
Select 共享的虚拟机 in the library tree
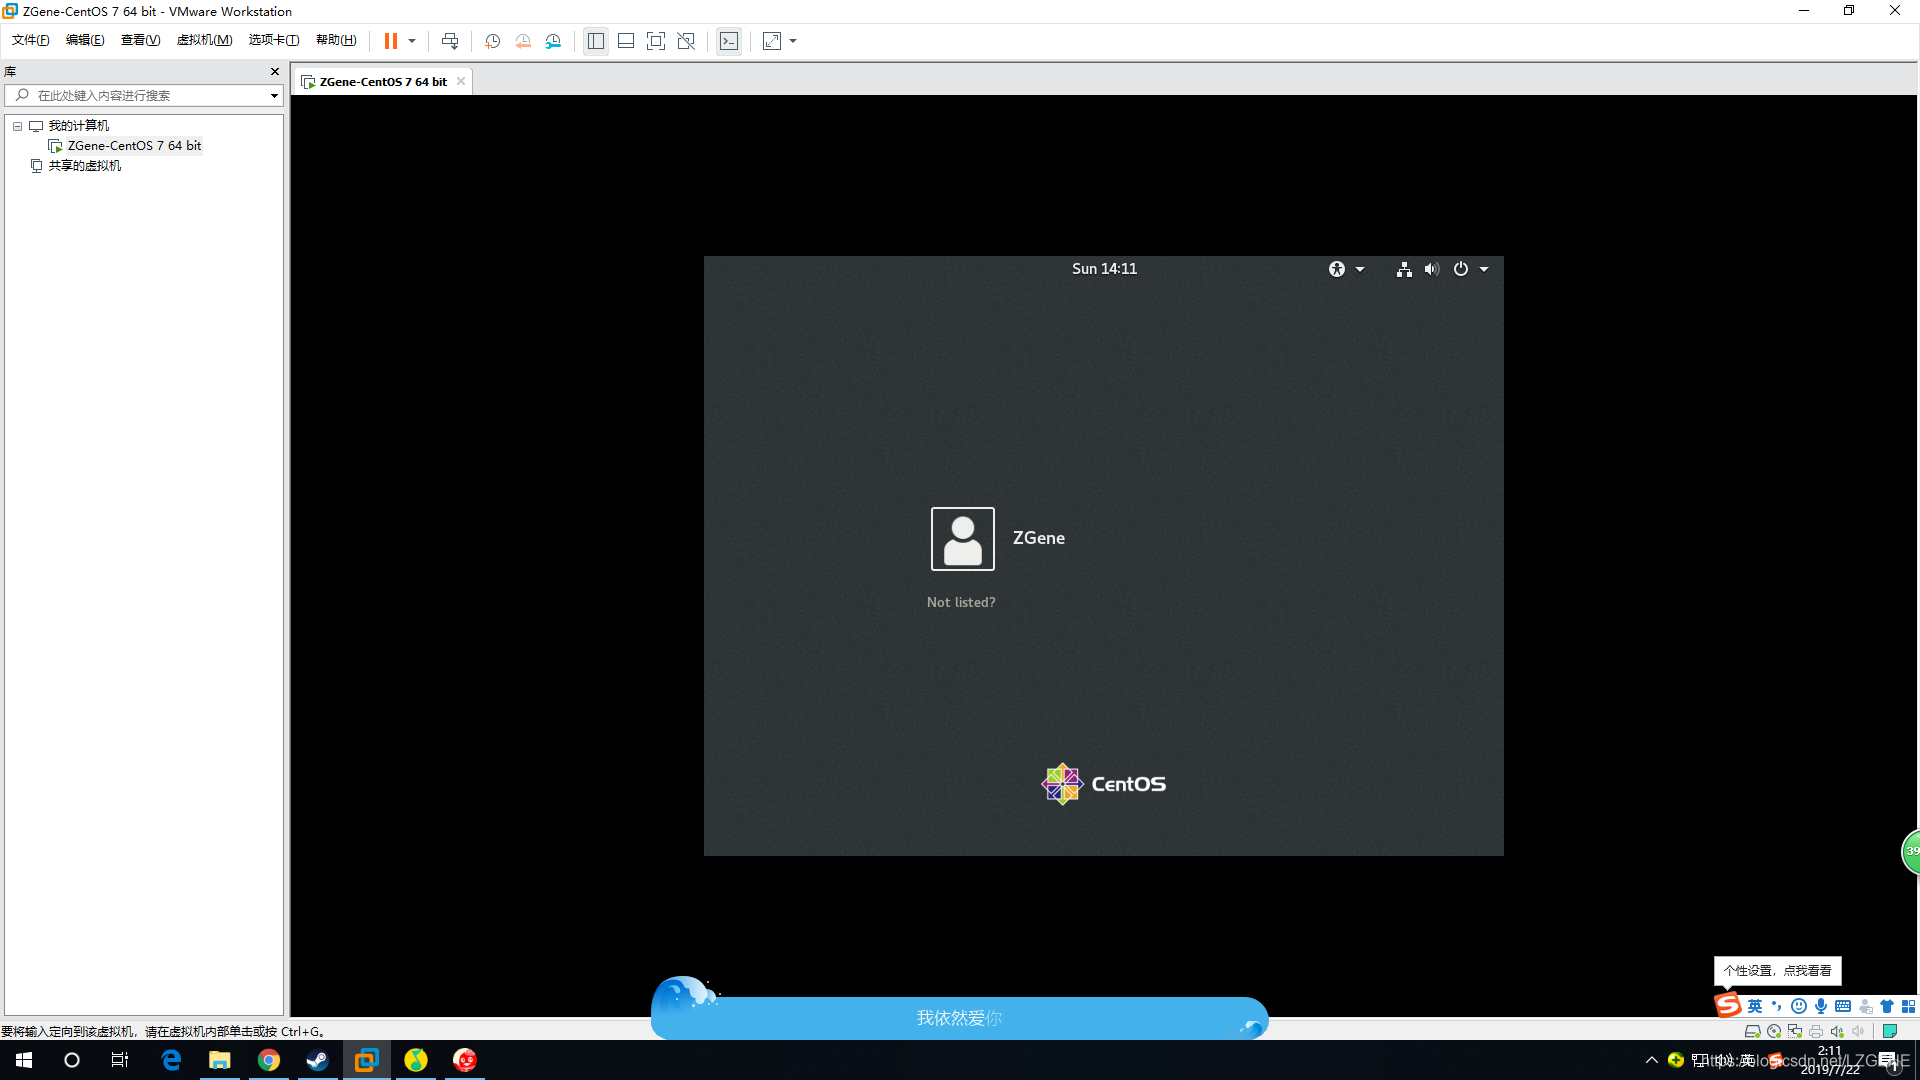pyautogui.click(x=84, y=165)
